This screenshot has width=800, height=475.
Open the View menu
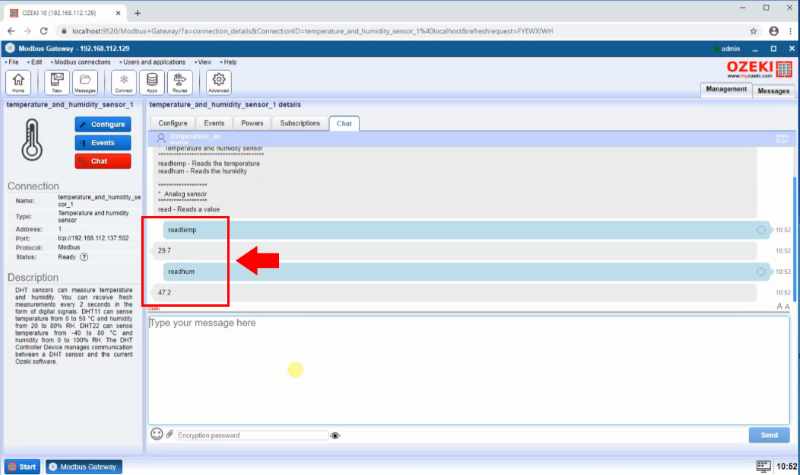pyautogui.click(x=203, y=62)
